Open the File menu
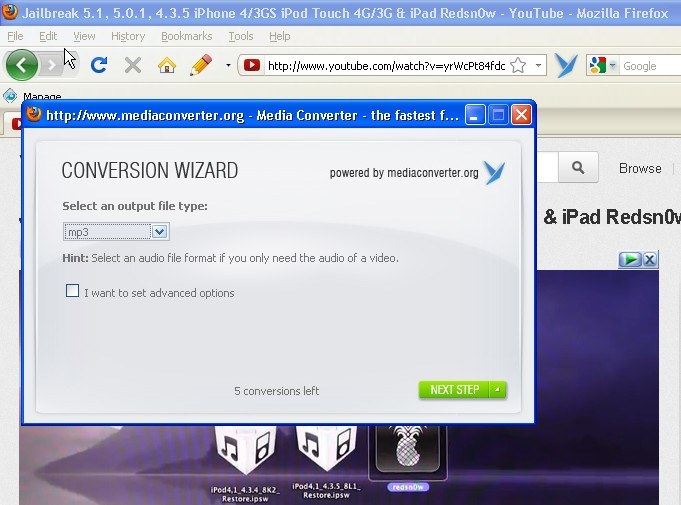Screen dimensions: 681x505 pos(15,36)
